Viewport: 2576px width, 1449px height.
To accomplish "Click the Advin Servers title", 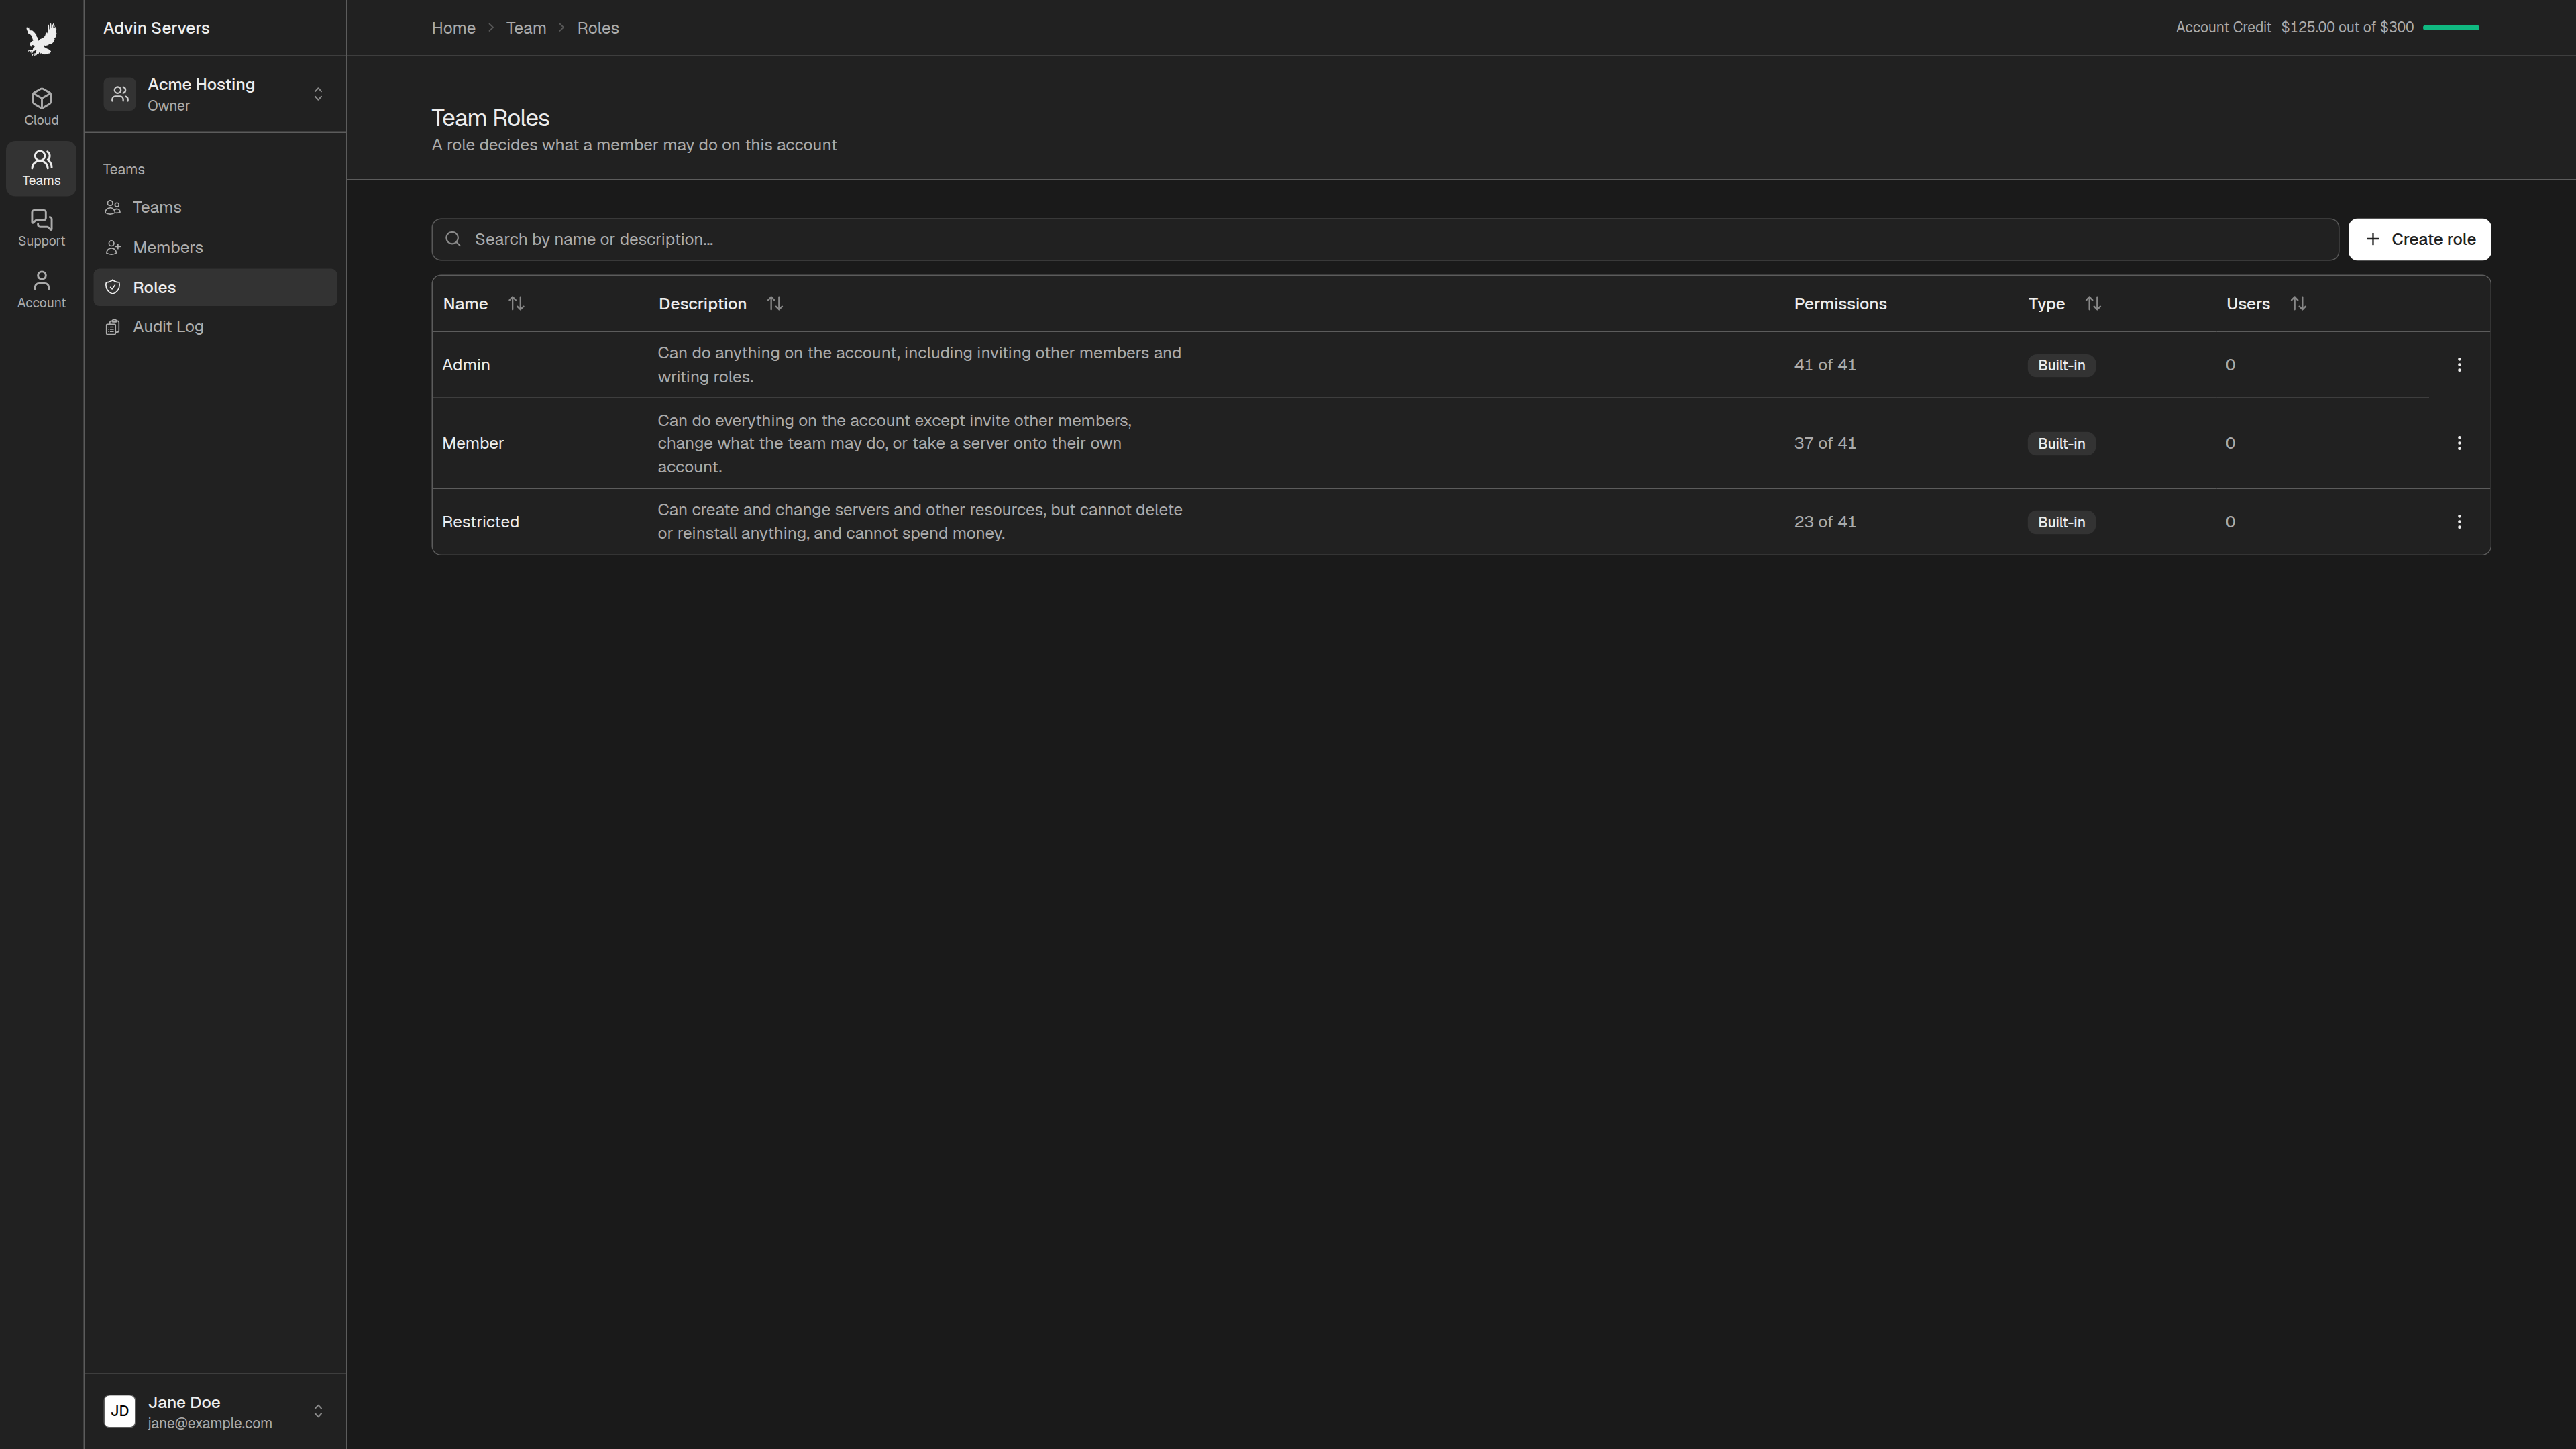I will tap(156, 28).
